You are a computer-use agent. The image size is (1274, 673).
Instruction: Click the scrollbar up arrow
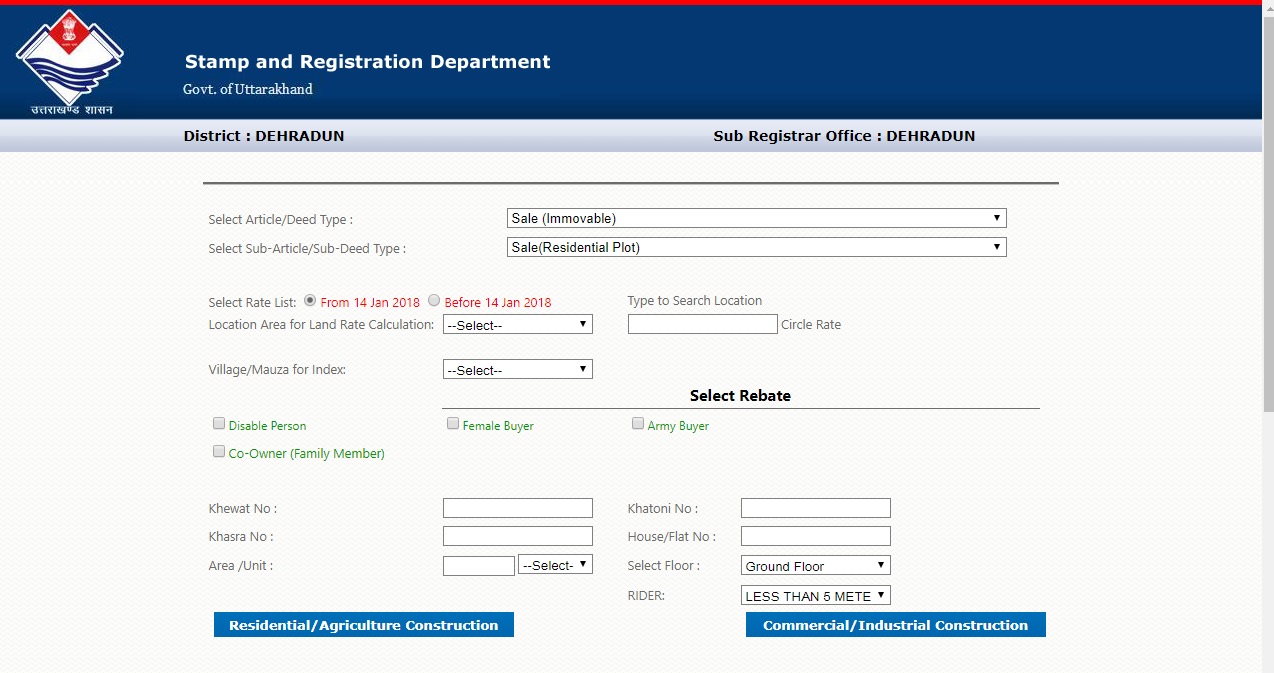pyautogui.click(x=1266, y=7)
